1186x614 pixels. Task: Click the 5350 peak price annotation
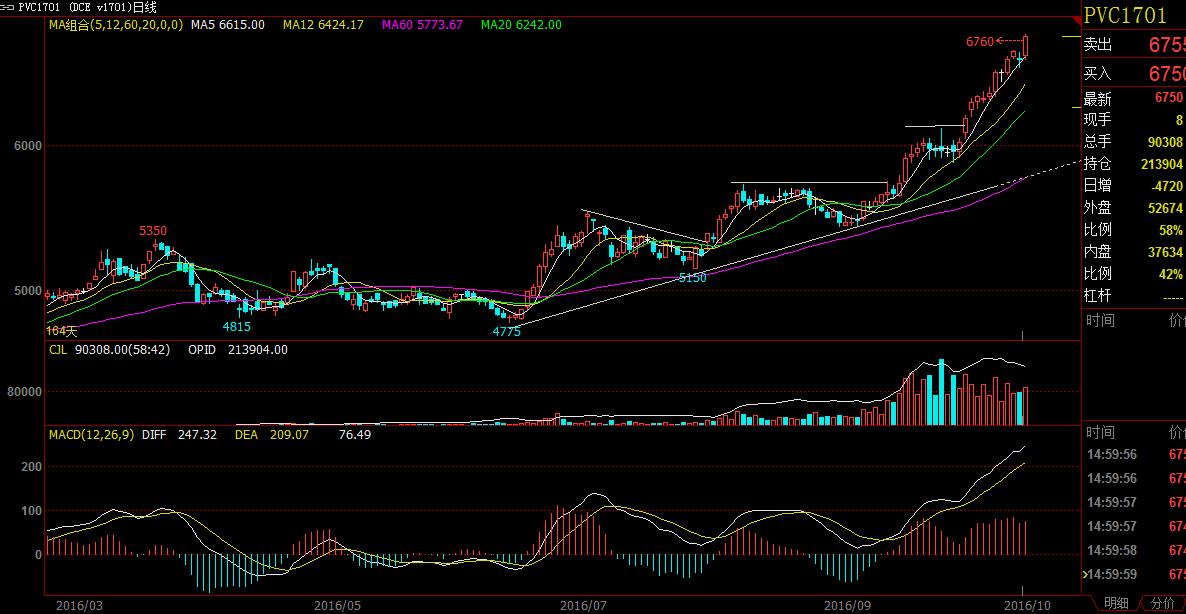(153, 231)
